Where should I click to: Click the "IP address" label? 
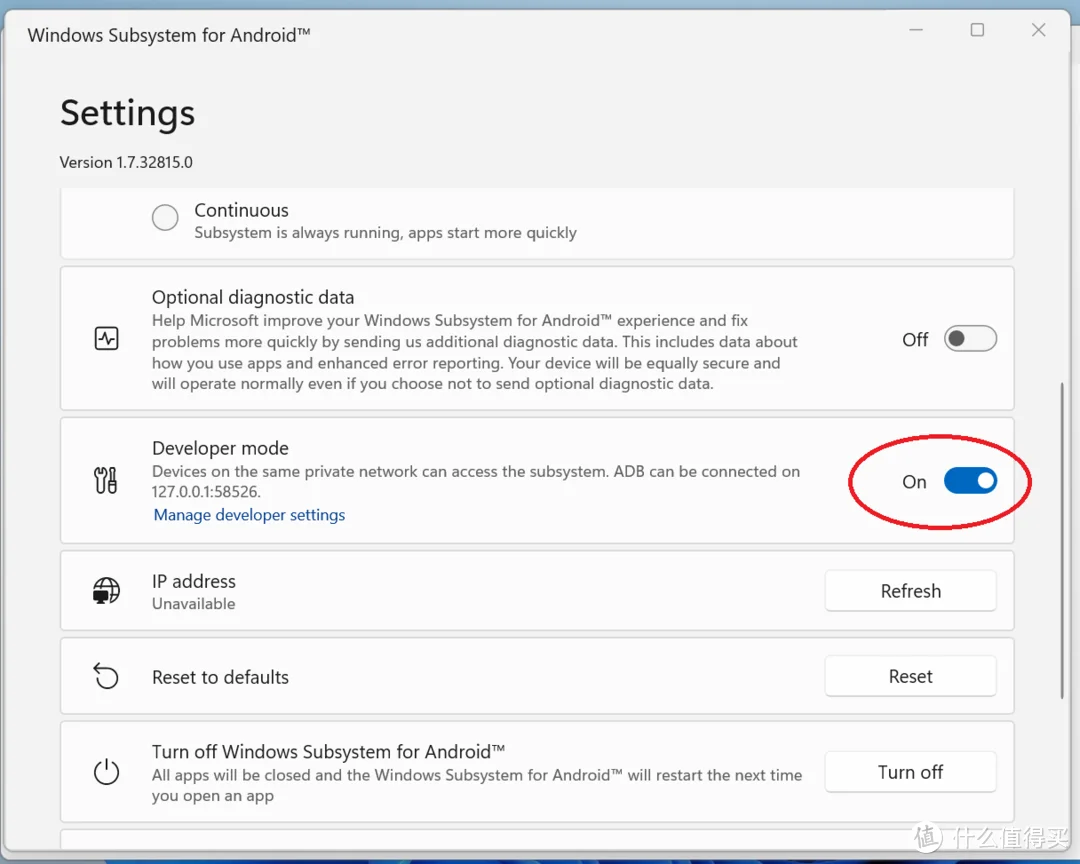194,582
